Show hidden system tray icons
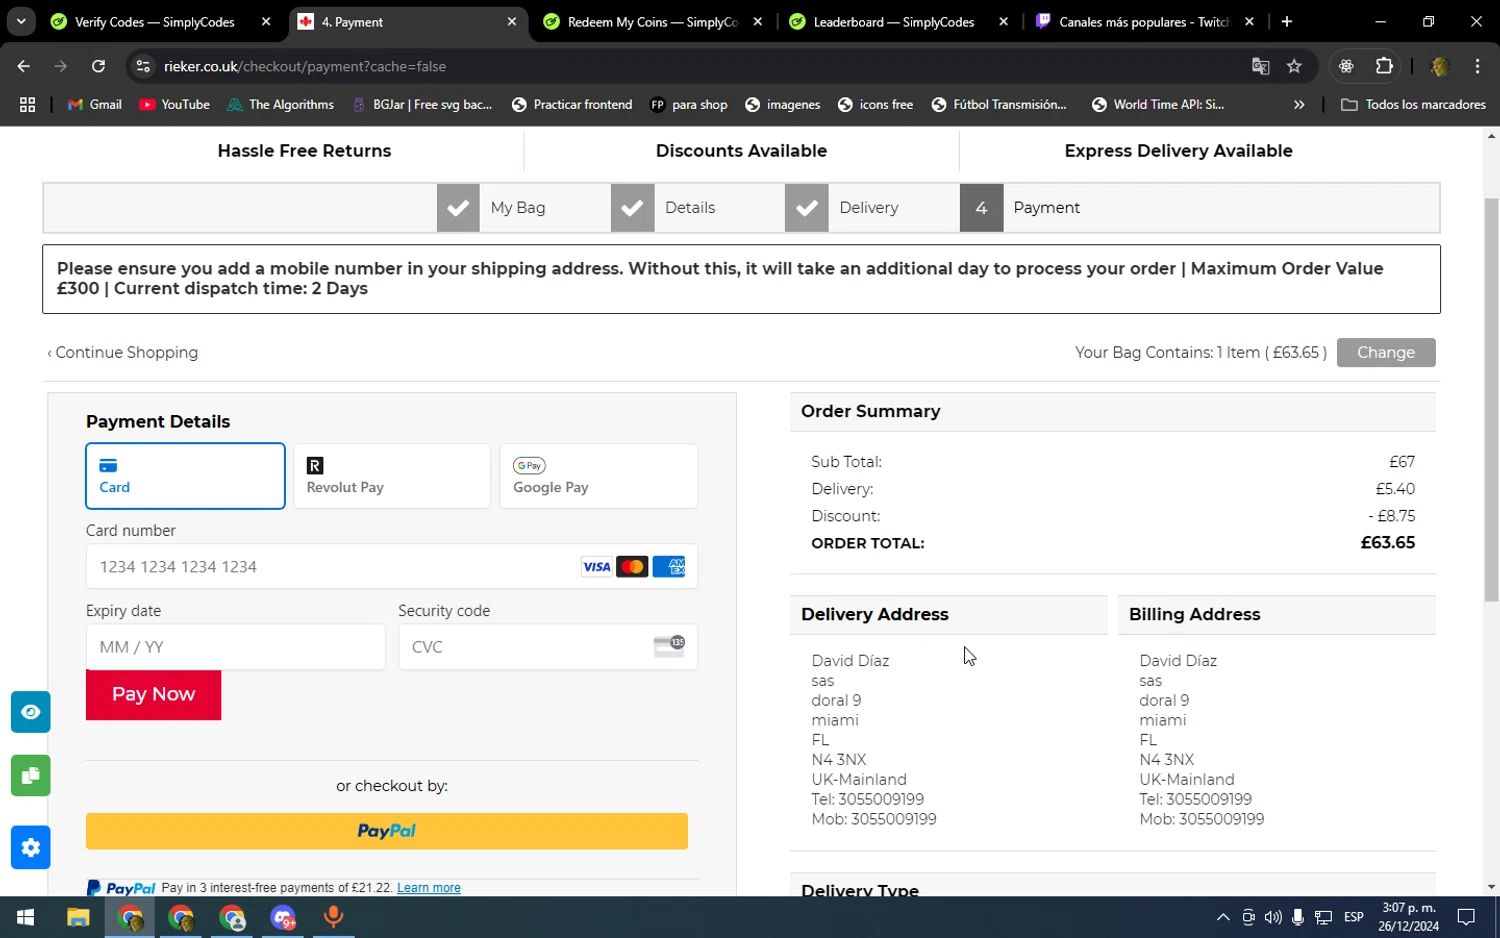This screenshot has height=938, width=1500. click(1222, 917)
